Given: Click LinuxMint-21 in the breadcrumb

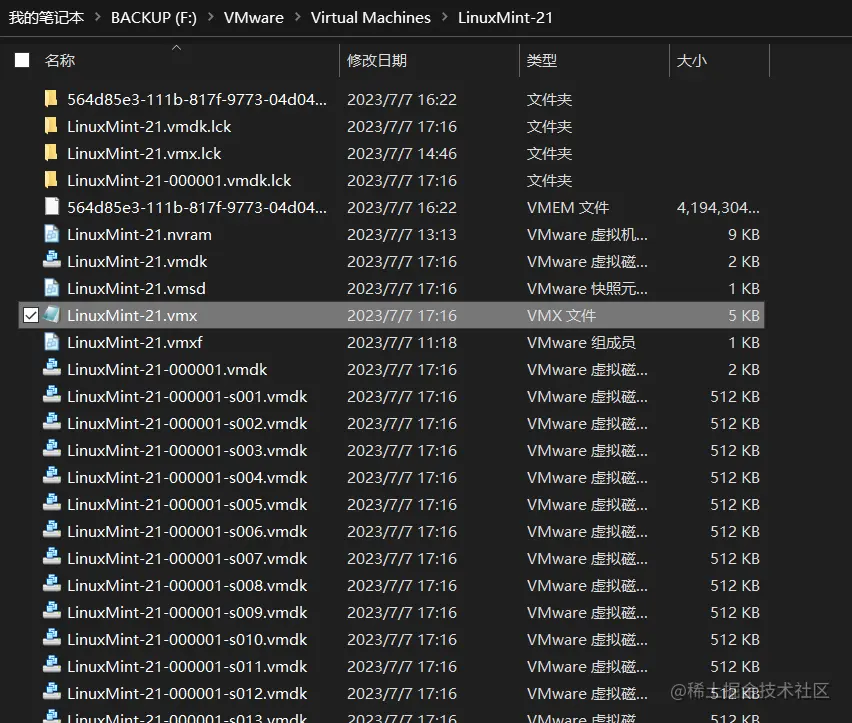Looking at the screenshot, I should [x=505, y=17].
